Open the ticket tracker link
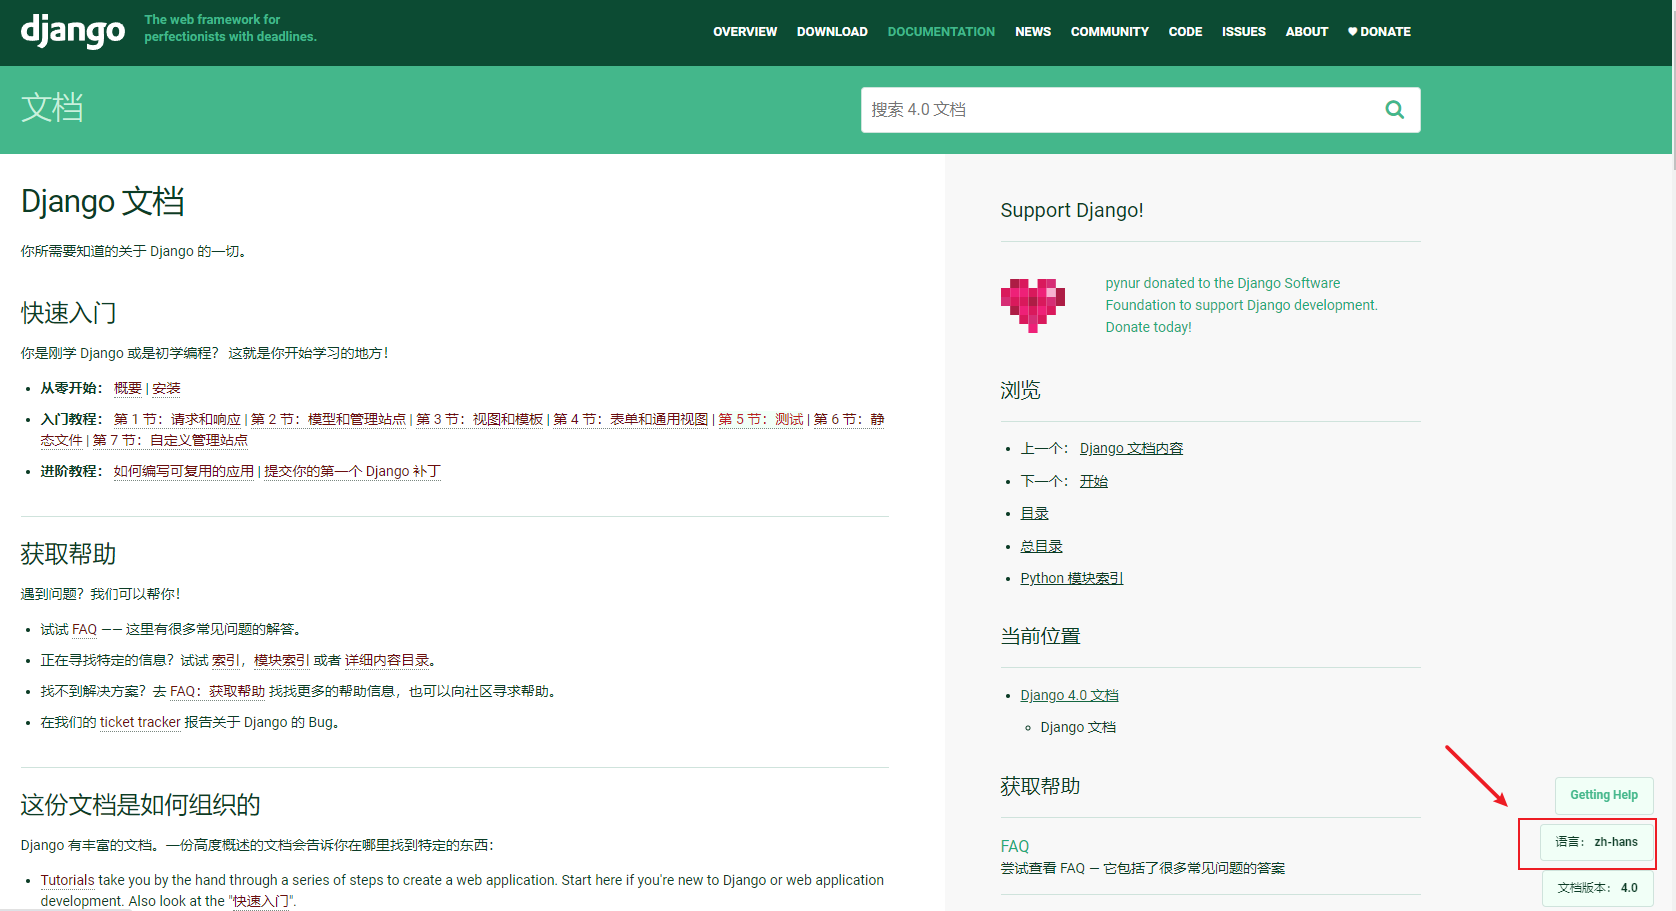This screenshot has width=1676, height=911. click(x=140, y=723)
